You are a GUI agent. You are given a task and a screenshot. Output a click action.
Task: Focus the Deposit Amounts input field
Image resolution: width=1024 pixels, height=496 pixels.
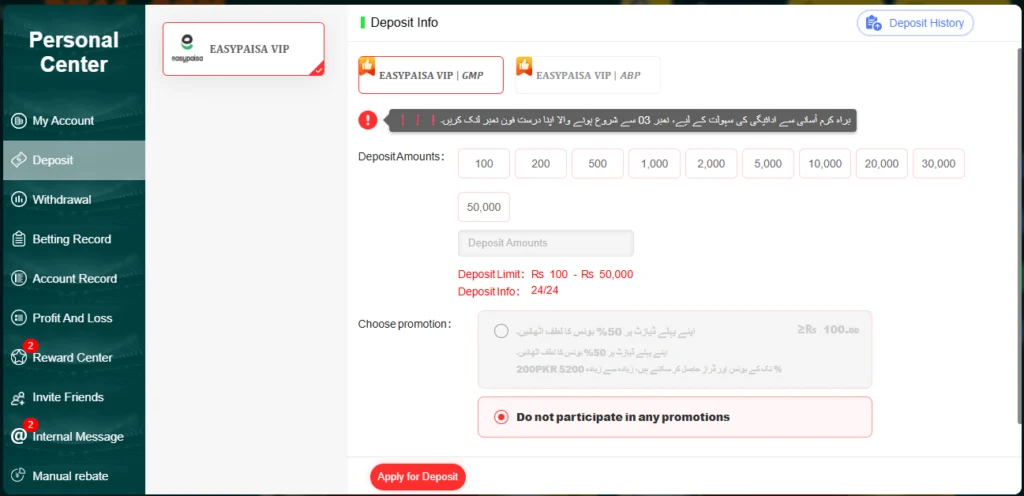(x=545, y=243)
